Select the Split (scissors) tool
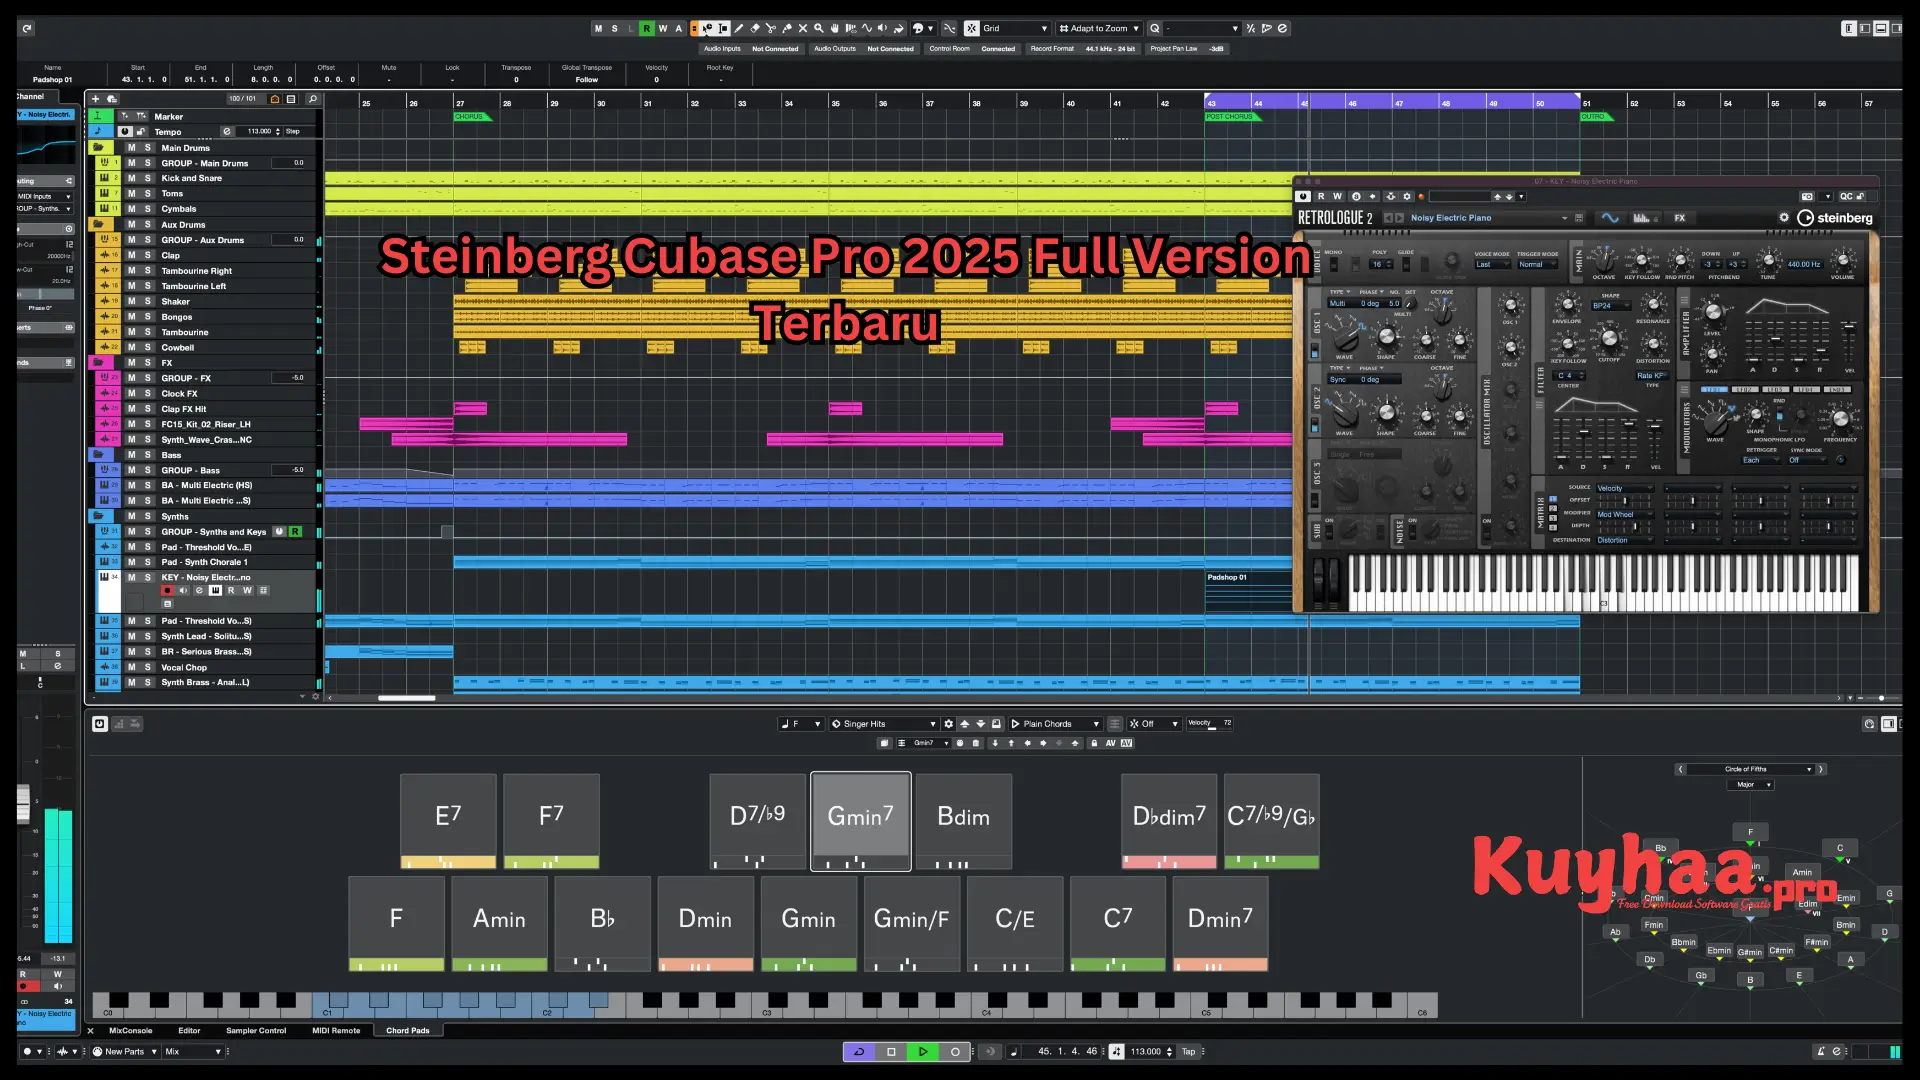This screenshot has height=1080, width=1920. 771,29
